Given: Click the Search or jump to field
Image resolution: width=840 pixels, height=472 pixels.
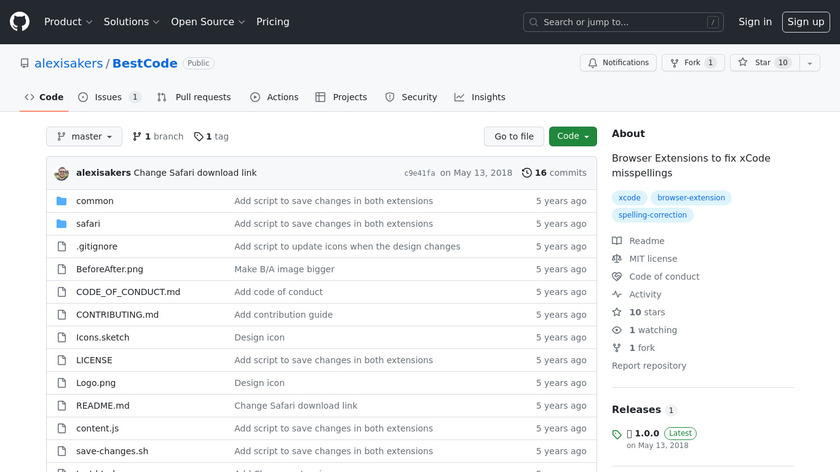Looking at the screenshot, I should (x=624, y=22).
